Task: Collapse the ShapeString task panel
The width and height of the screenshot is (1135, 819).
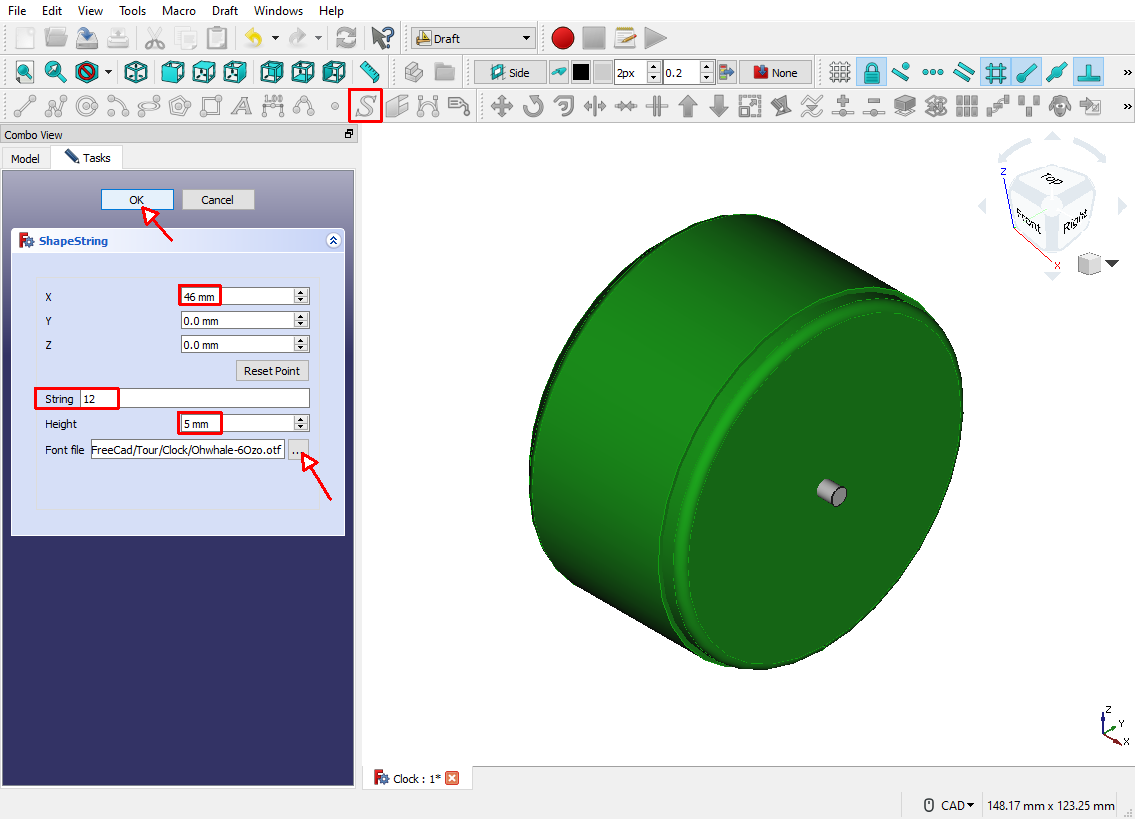Action: click(x=333, y=240)
